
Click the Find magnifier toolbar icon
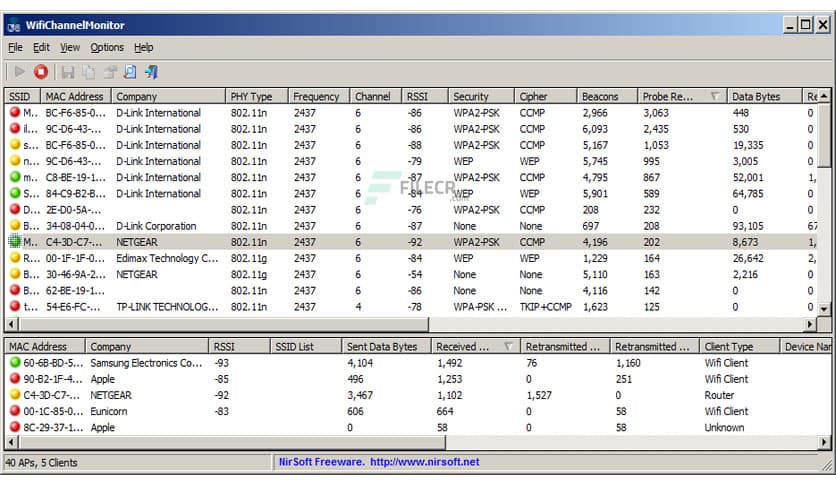pyautogui.click(x=130, y=71)
